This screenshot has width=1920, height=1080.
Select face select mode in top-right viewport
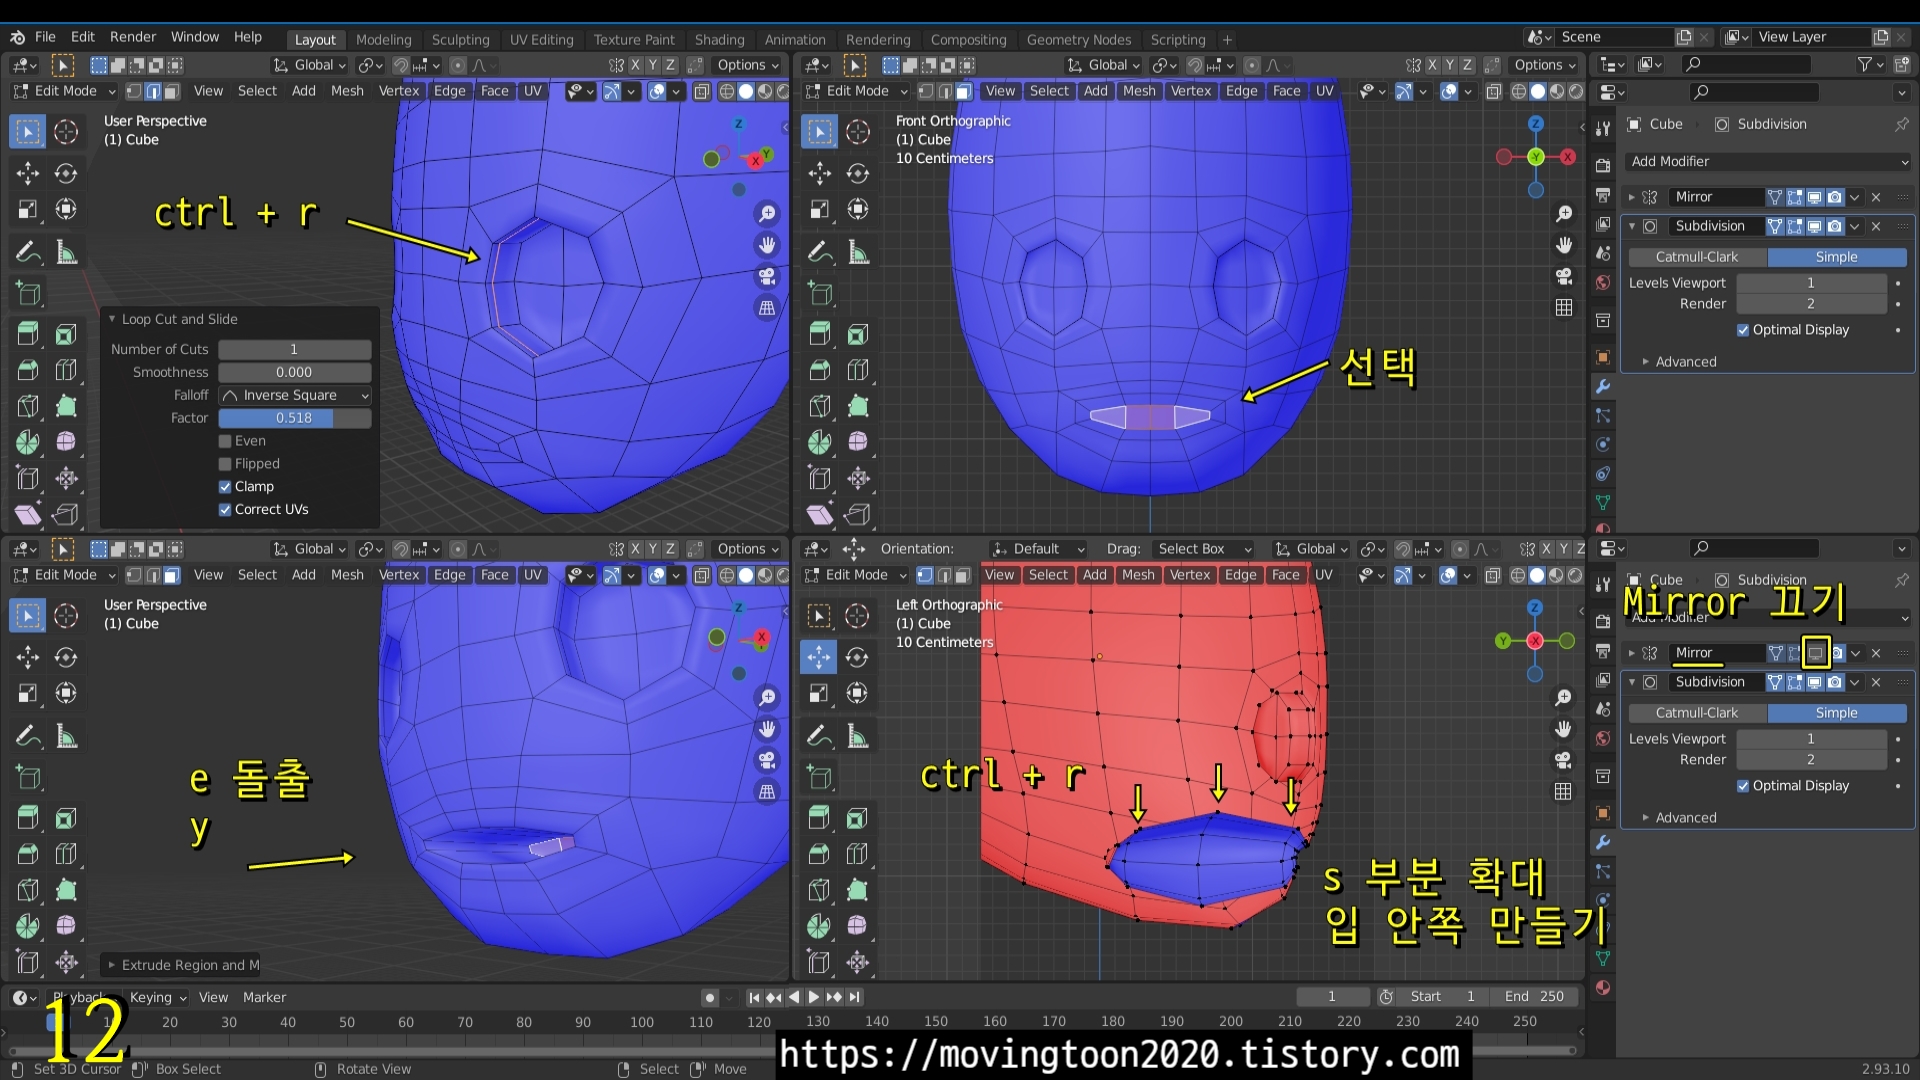[964, 91]
